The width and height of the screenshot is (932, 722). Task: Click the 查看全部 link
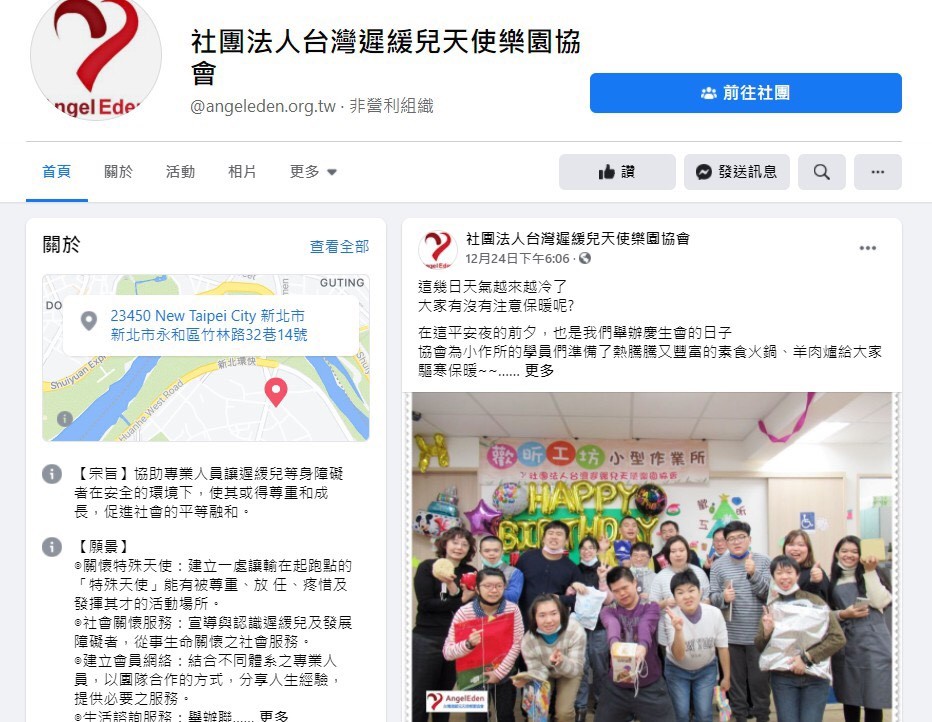(339, 247)
